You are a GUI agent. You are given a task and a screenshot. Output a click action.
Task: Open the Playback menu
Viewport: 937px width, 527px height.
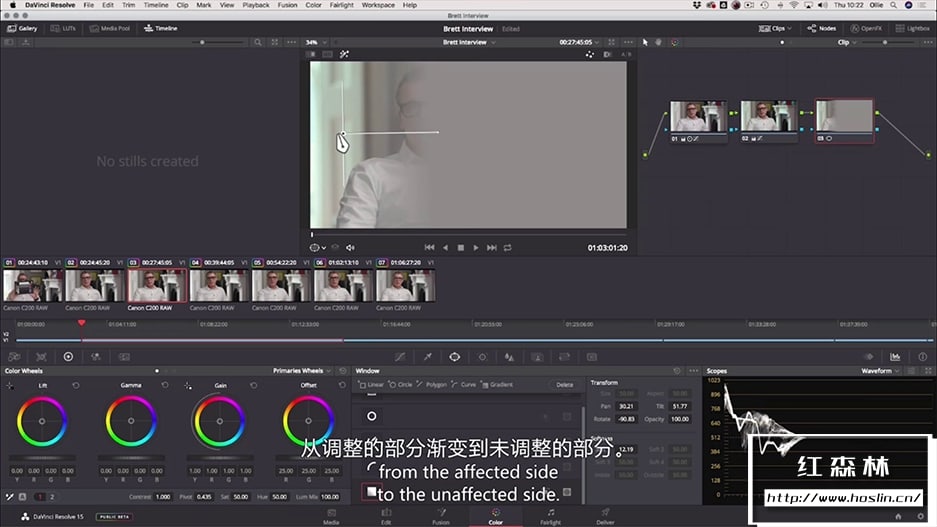pos(256,5)
